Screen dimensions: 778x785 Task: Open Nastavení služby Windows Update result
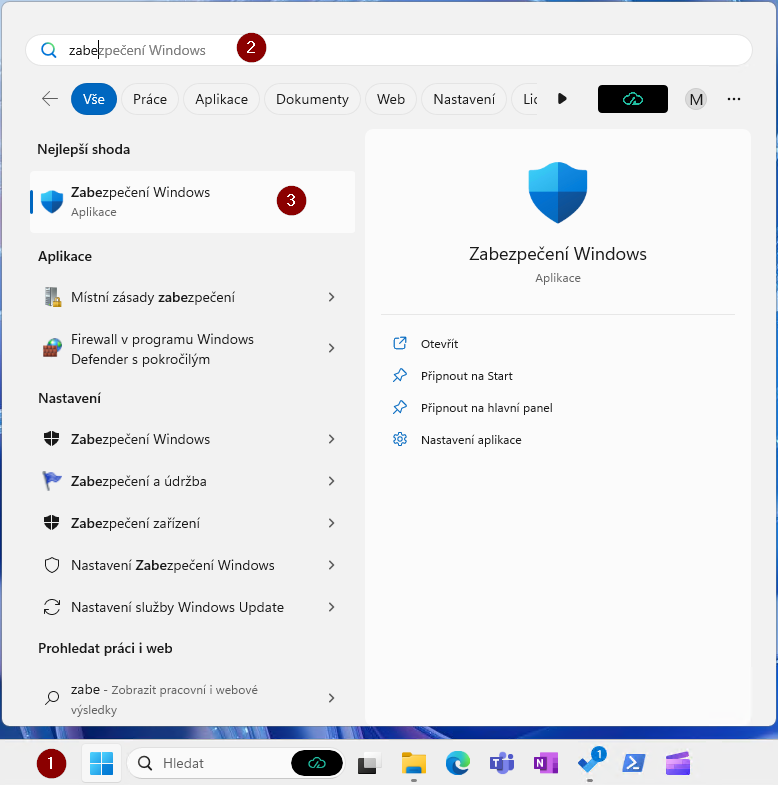coord(193,607)
